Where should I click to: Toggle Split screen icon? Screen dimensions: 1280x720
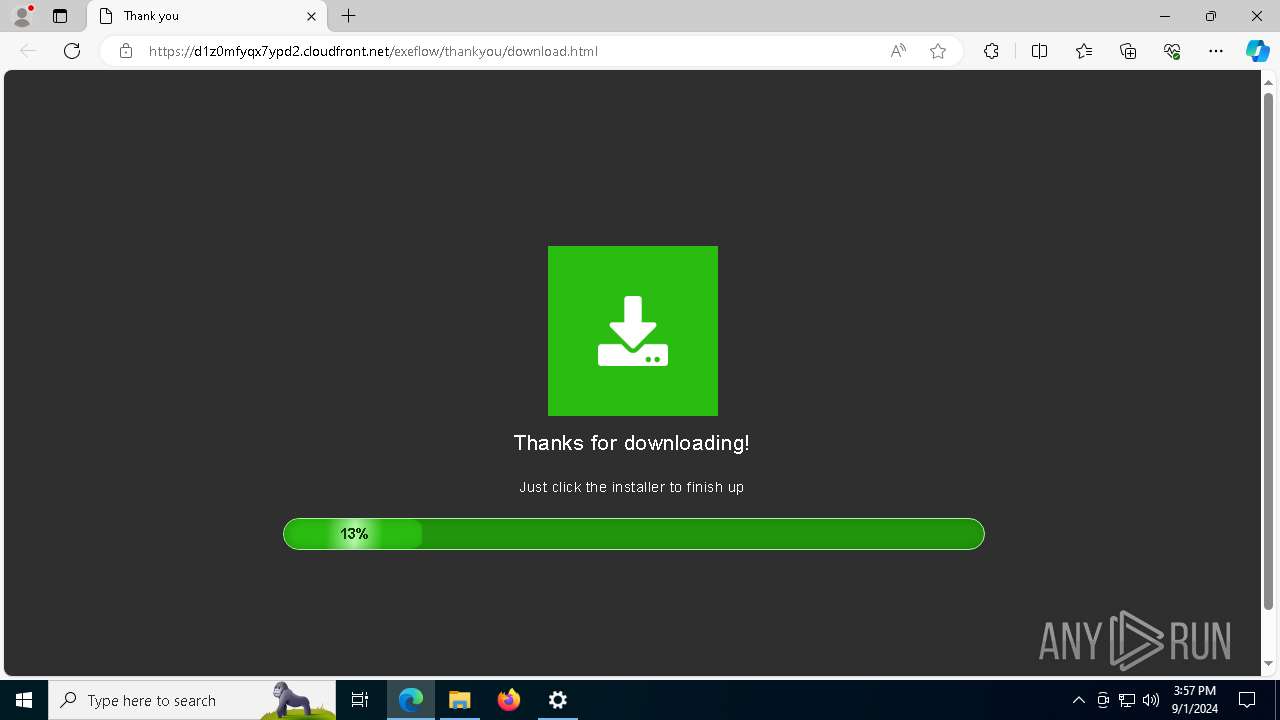(x=1039, y=51)
